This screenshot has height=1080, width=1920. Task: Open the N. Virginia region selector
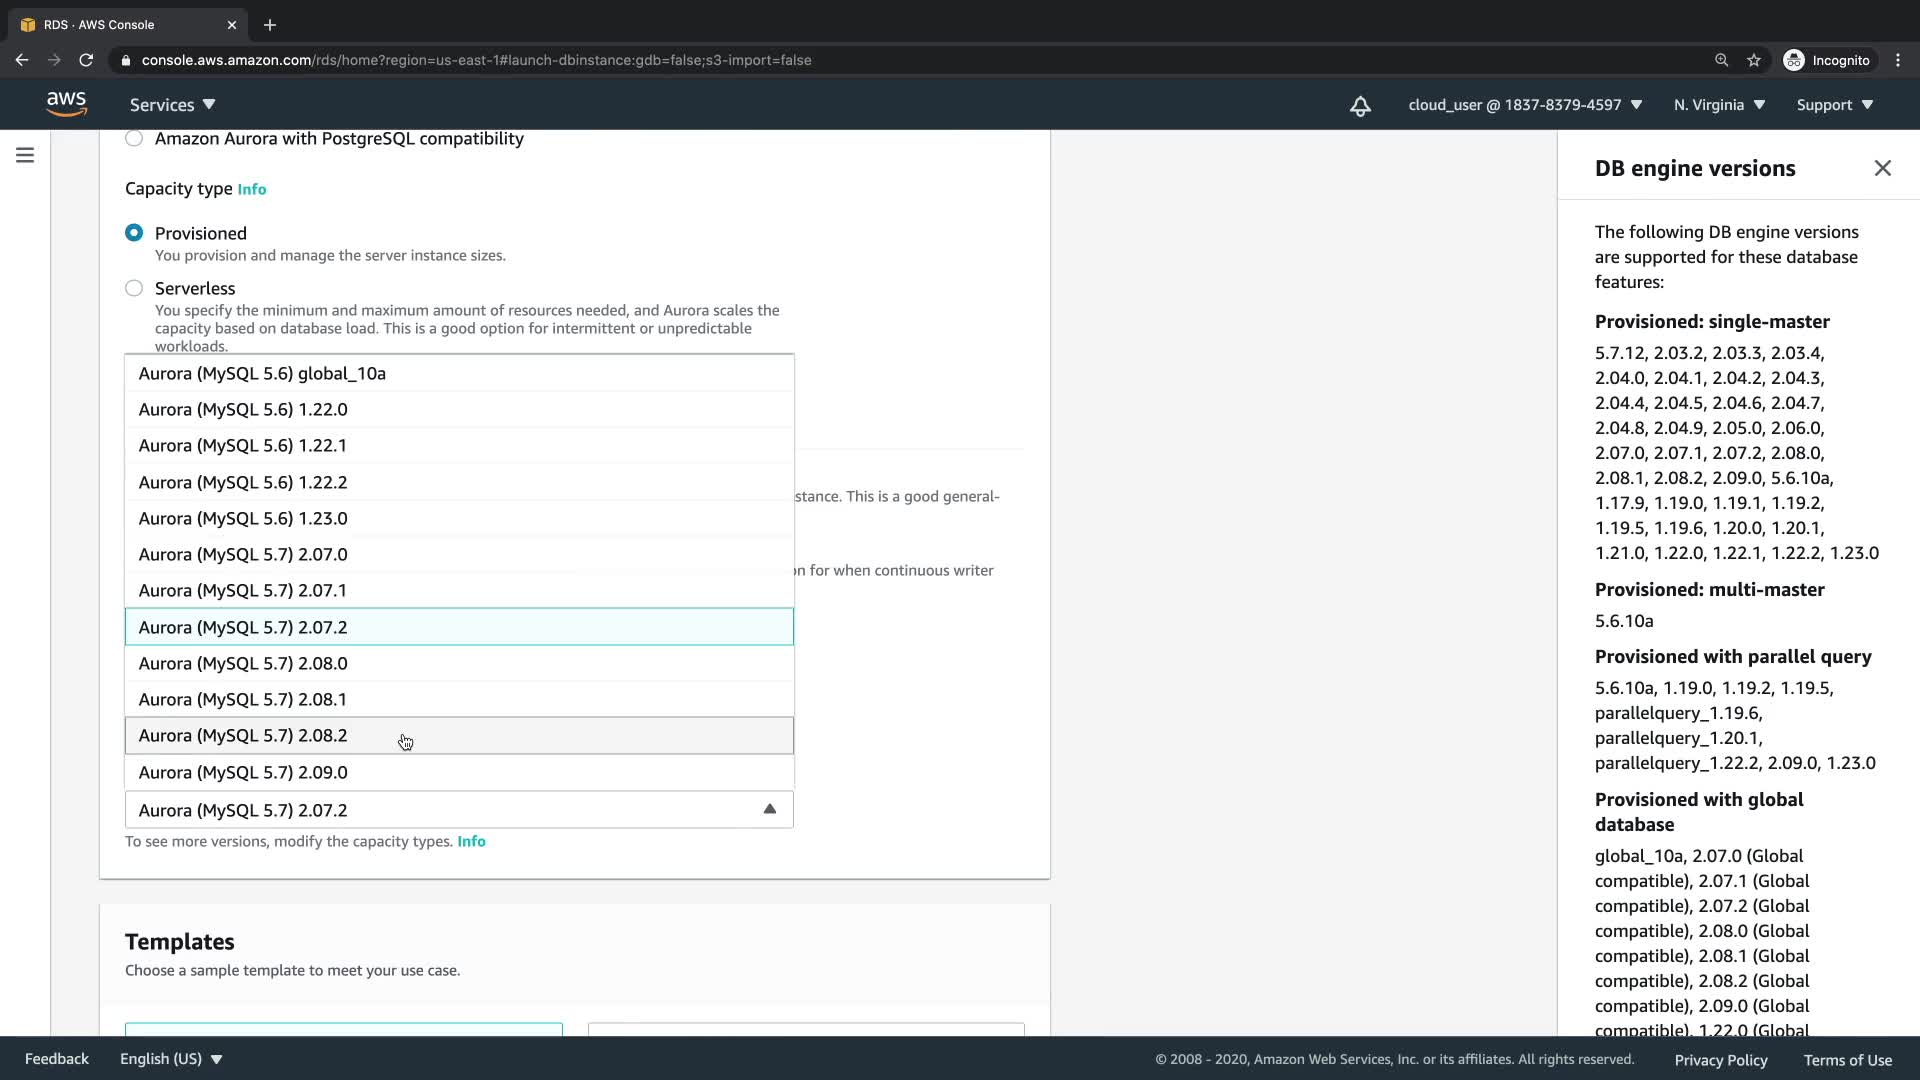point(1719,105)
